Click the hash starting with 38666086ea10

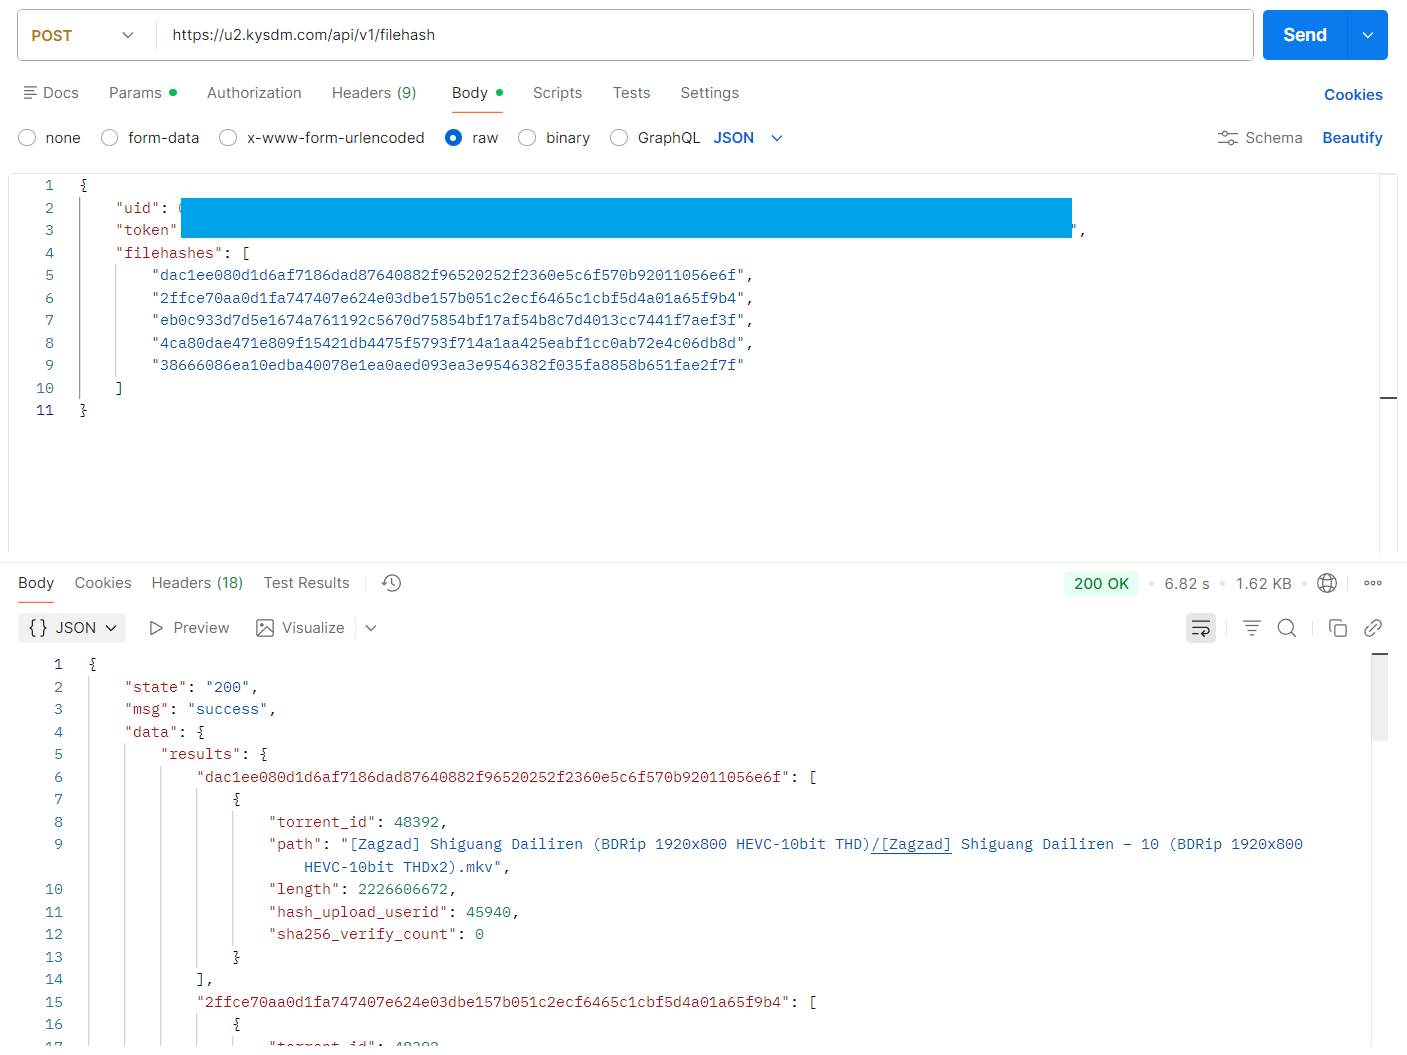(x=448, y=365)
